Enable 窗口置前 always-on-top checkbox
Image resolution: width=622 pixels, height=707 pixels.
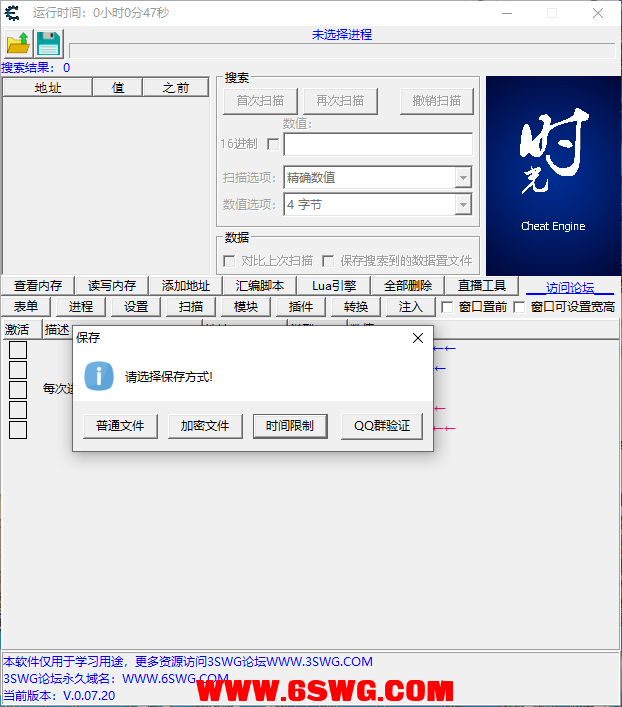(447, 307)
